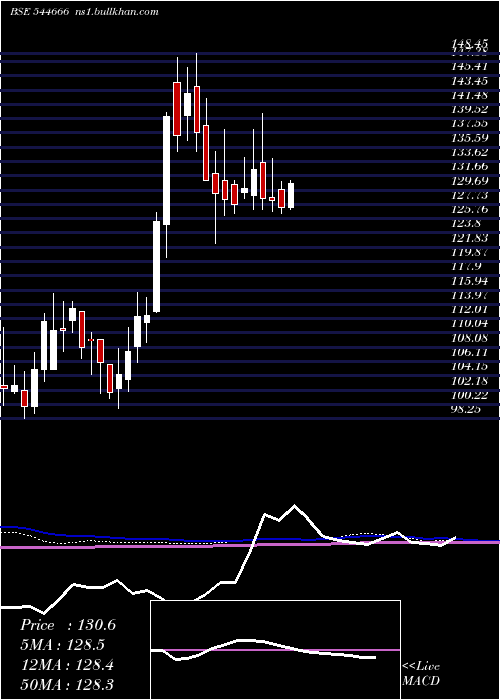500x700 pixels.
Task: Click the 112.01 price axis label
Action: coord(470,310)
